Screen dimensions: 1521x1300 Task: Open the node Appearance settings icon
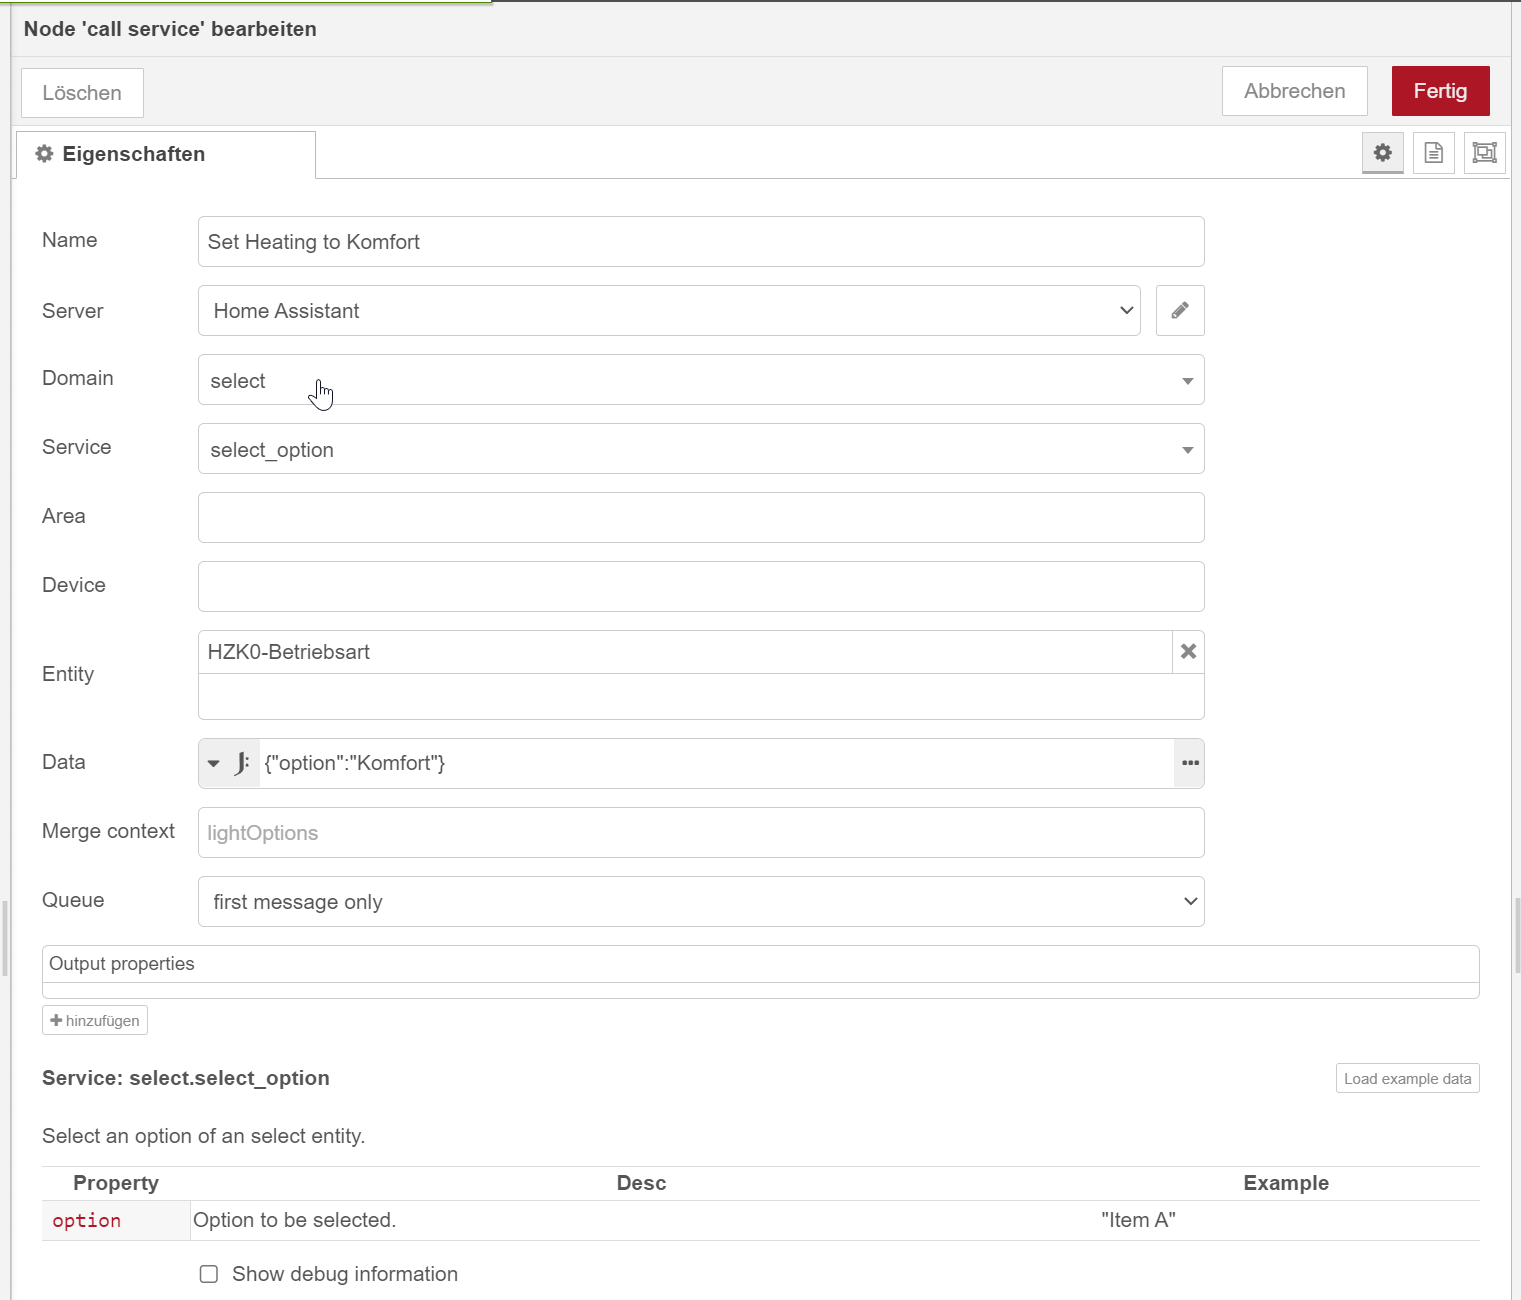pyautogui.click(x=1484, y=153)
